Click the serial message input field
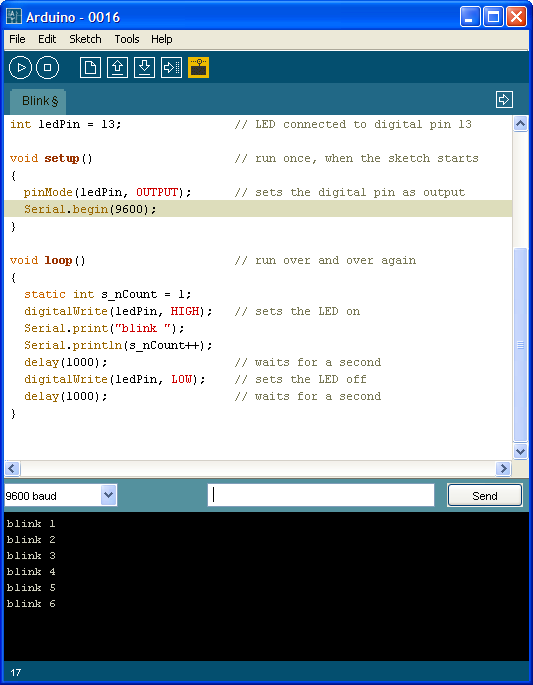 coord(321,495)
